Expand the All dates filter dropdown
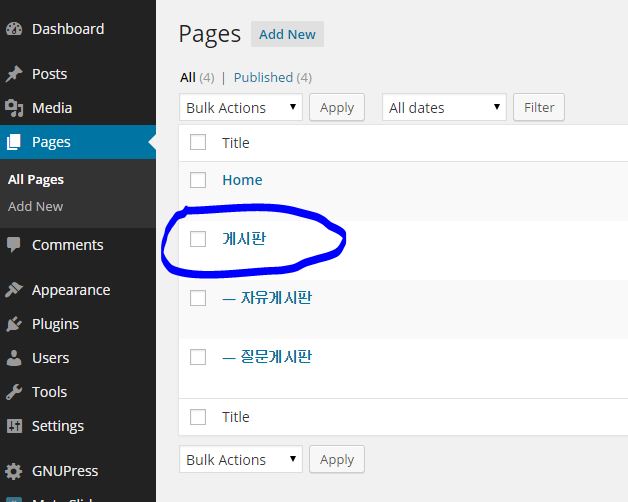 coord(444,108)
